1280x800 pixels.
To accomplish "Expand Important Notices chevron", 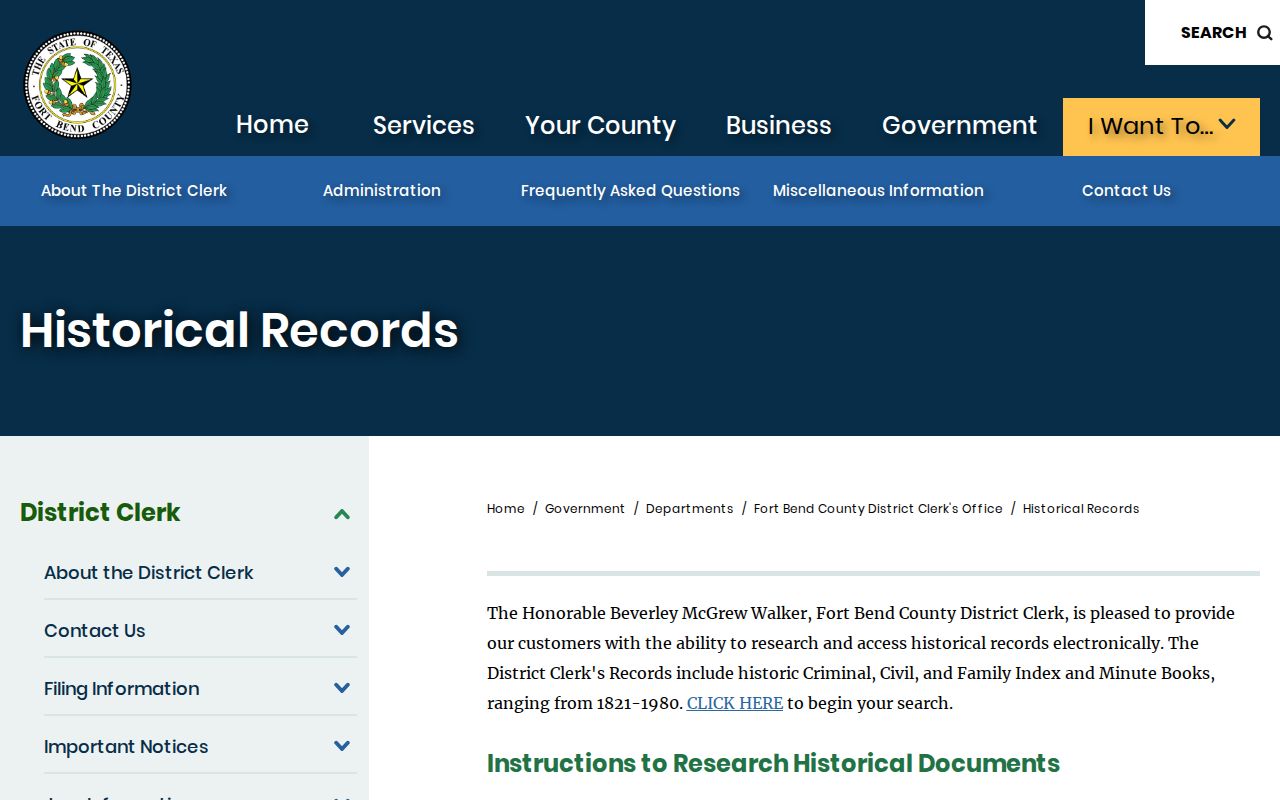I will click(x=342, y=746).
